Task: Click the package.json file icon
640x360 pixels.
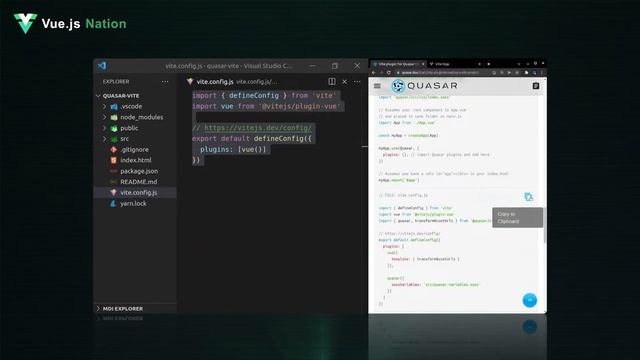Action: pos(114,171)
